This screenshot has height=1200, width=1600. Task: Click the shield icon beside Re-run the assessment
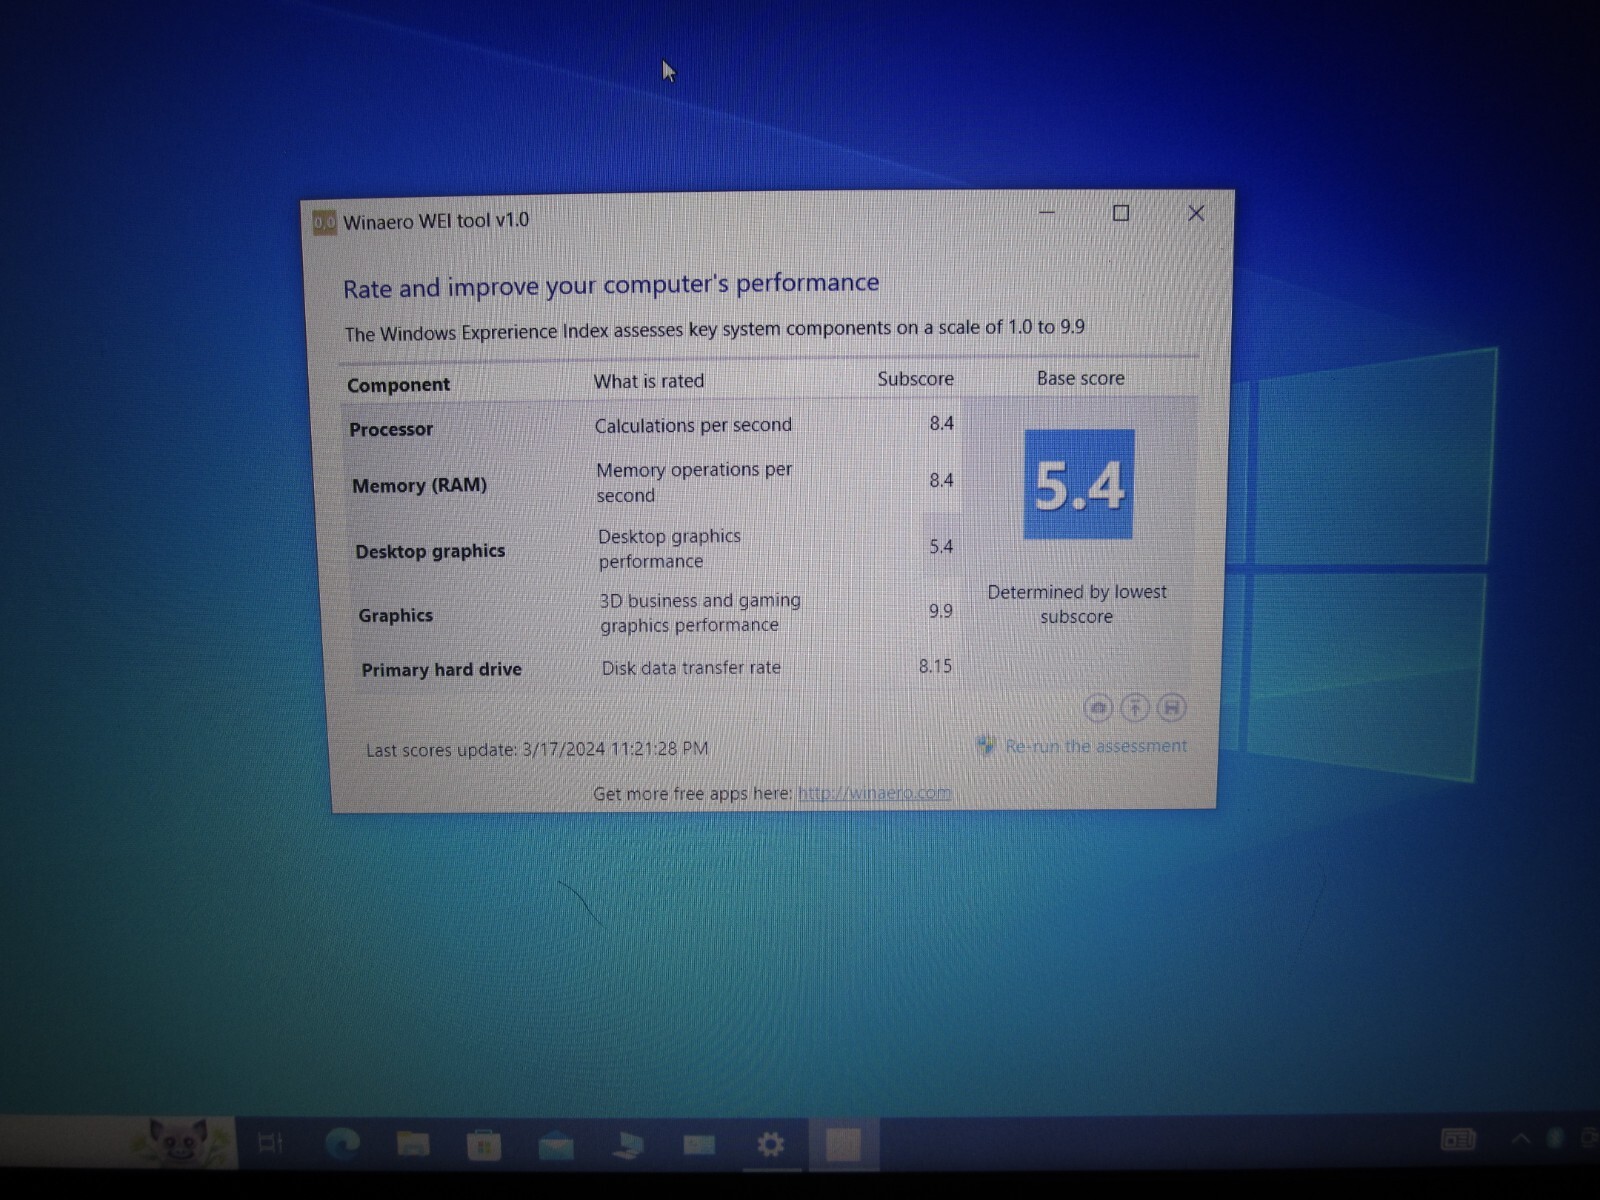(986, 745)
